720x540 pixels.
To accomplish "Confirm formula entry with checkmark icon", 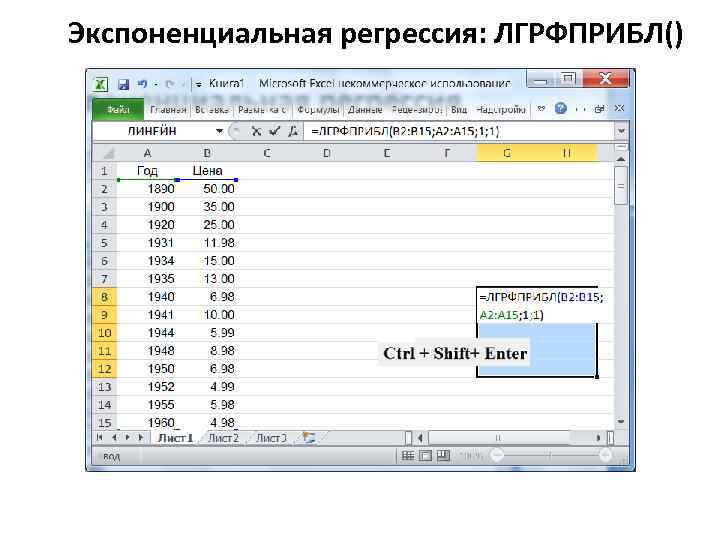I will (x=275, y=132).
